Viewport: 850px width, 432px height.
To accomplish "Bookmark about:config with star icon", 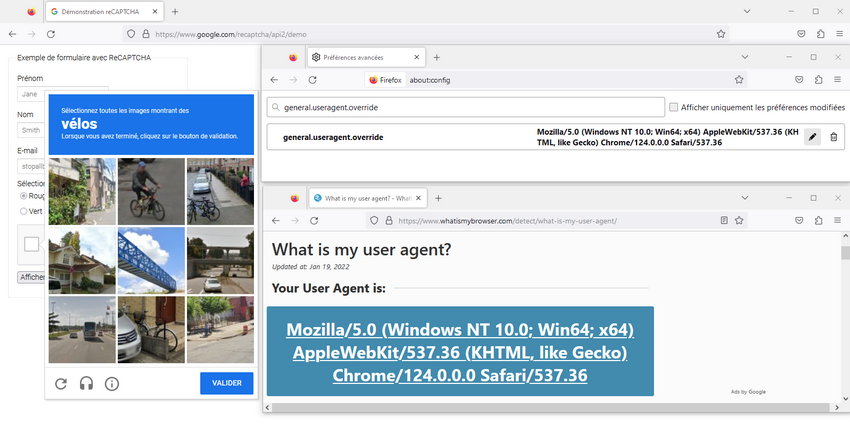I will [739, 80].
